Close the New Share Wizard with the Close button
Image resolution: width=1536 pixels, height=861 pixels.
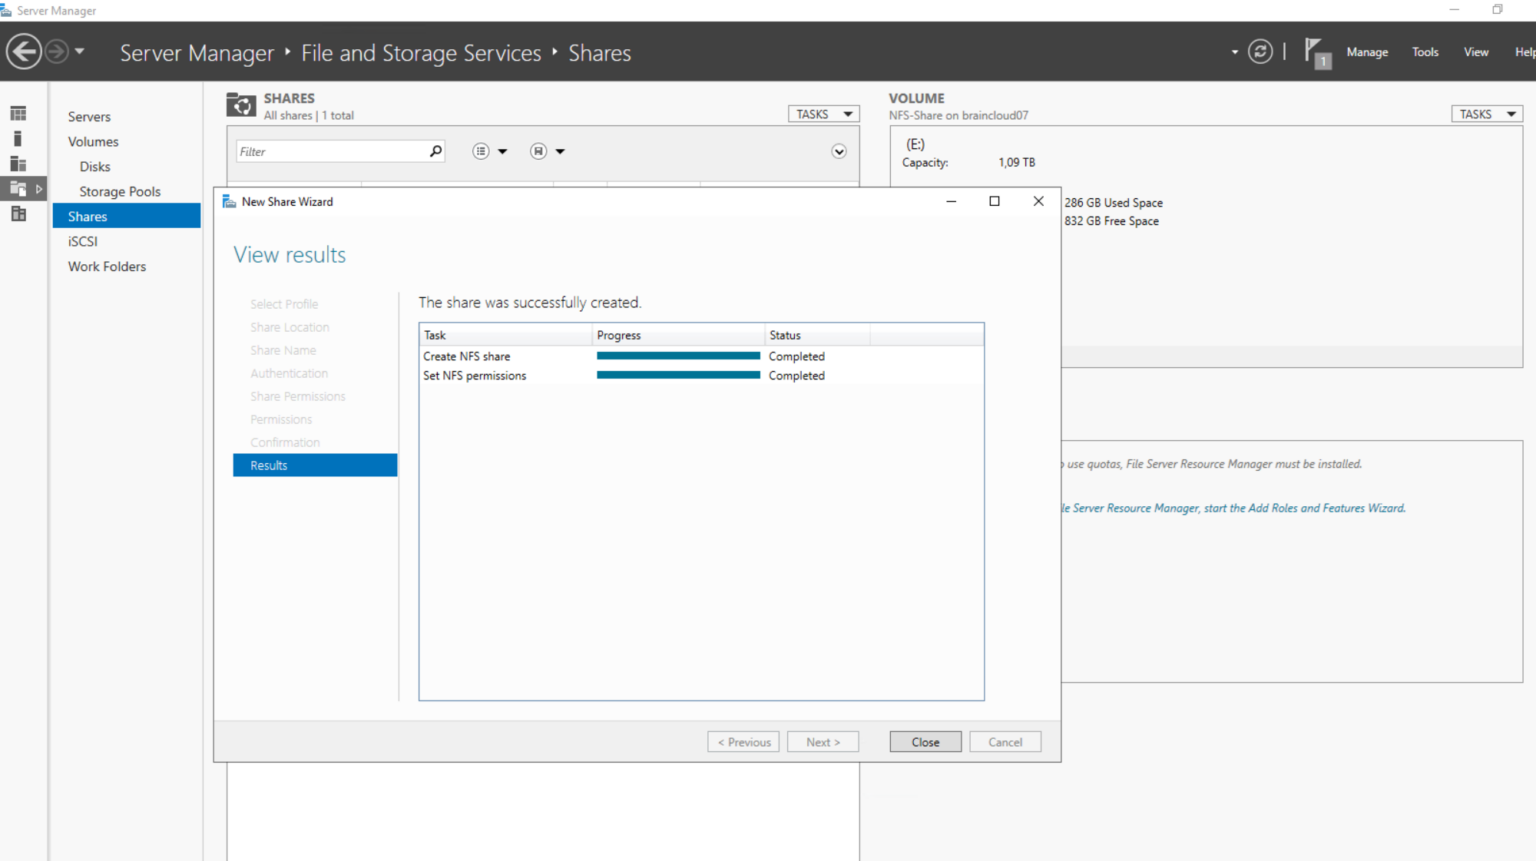coord(925,741)
